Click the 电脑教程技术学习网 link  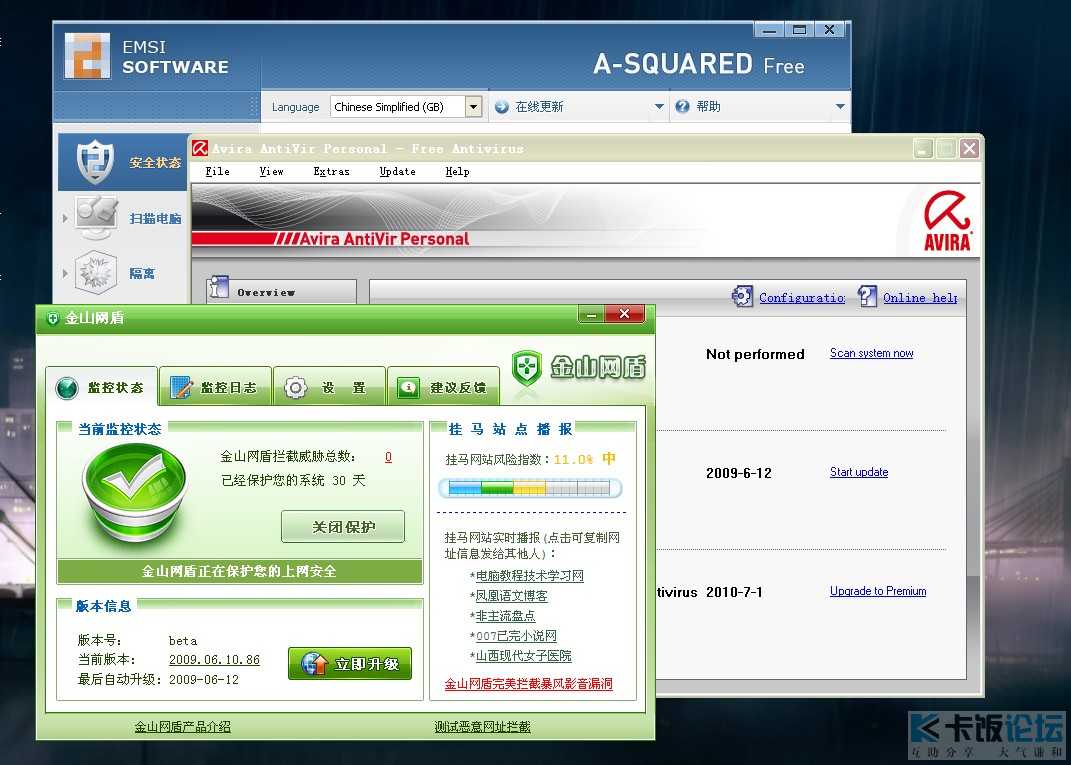529,576
